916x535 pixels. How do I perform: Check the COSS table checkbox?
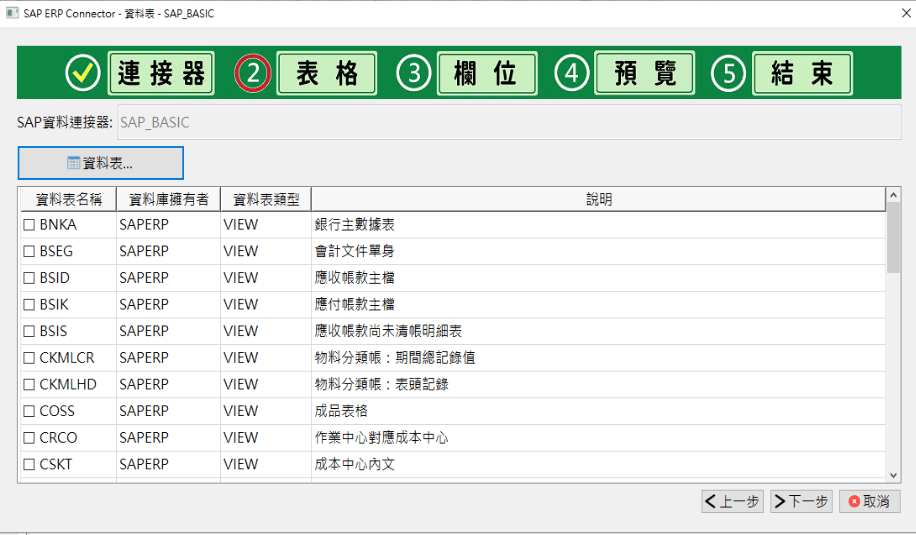(x=29, y=411)
